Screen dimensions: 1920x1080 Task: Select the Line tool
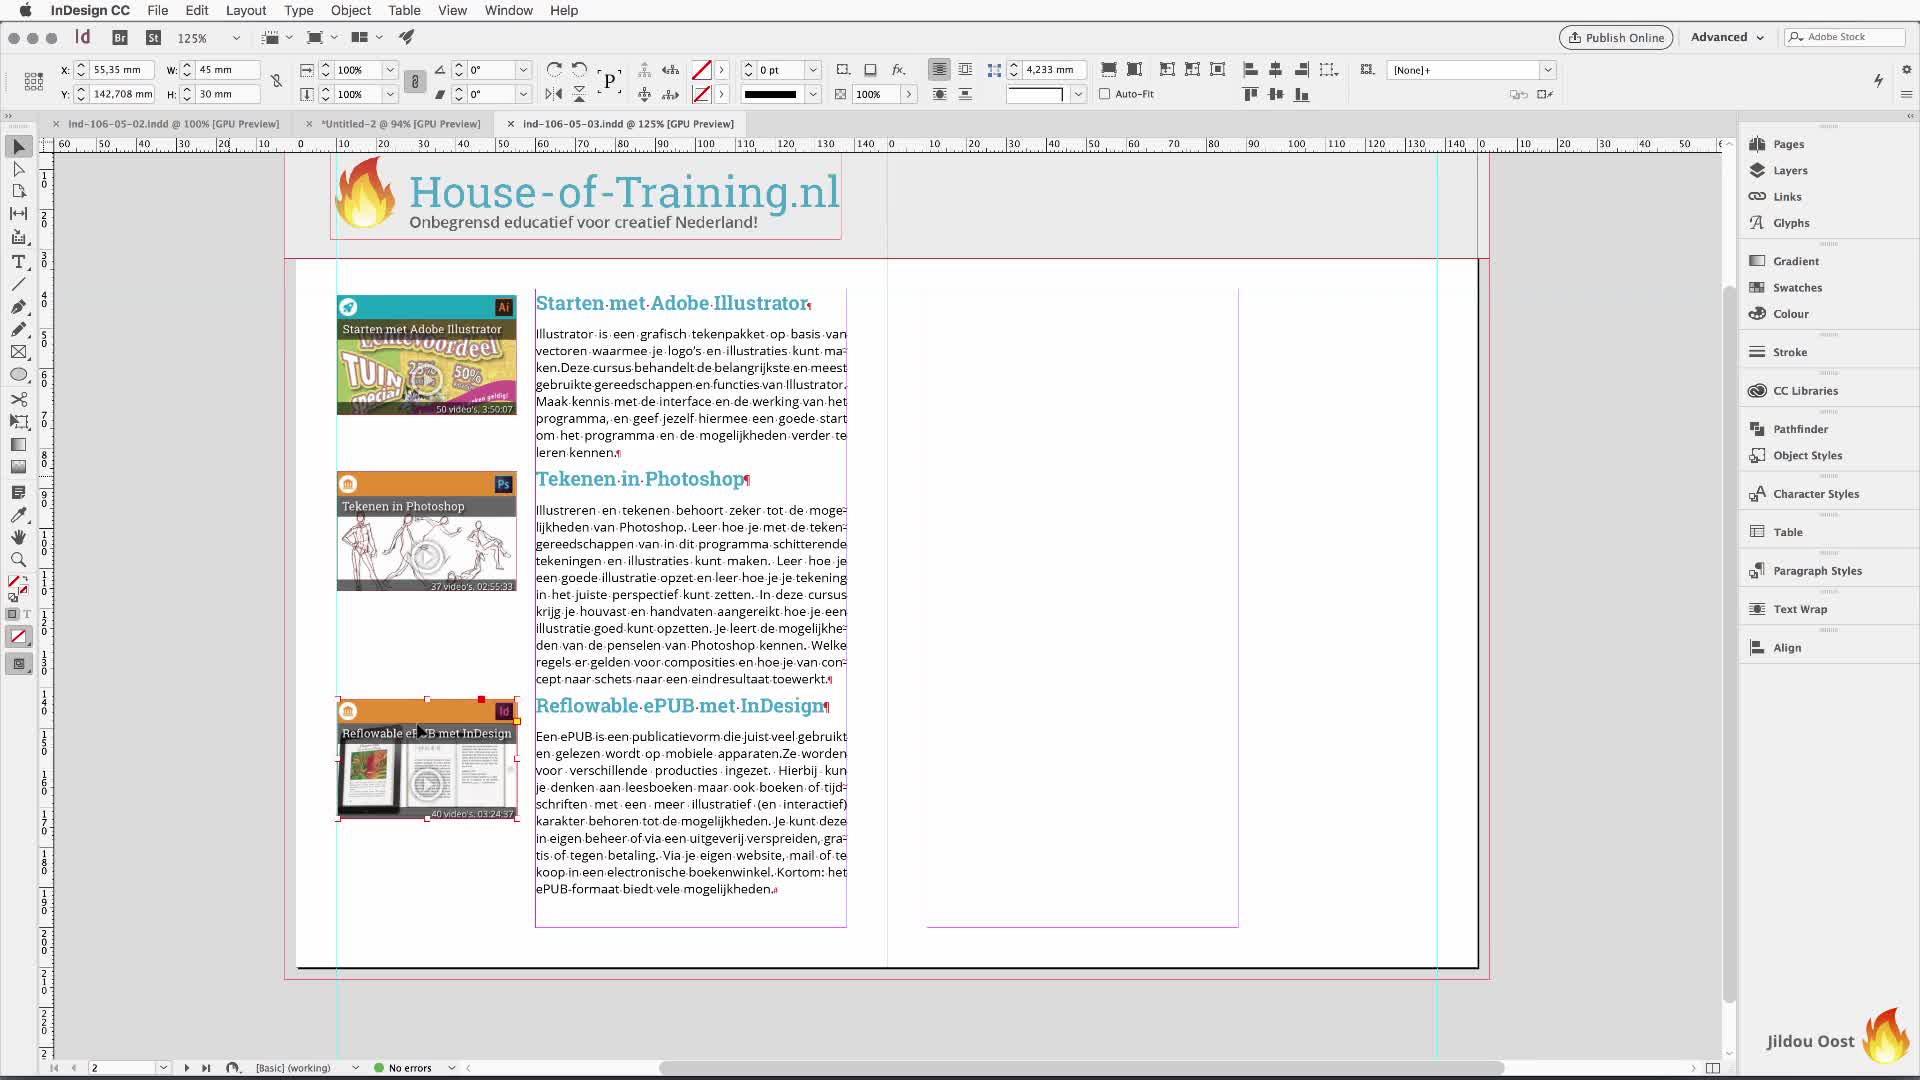pyautogui.click(x=19, y=285)
